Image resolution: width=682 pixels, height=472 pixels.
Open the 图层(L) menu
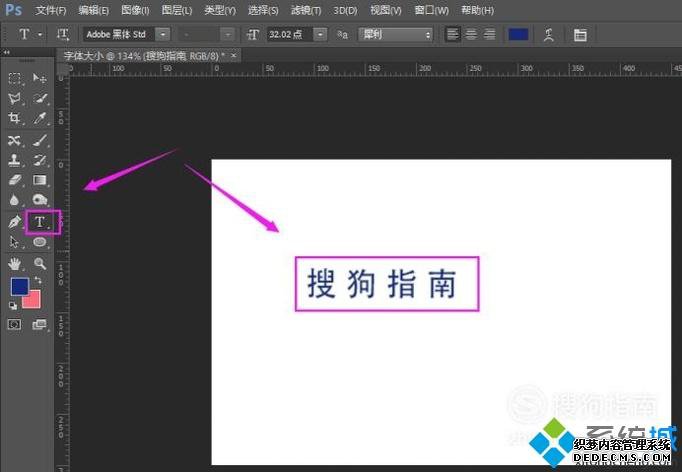pos(177,10)
